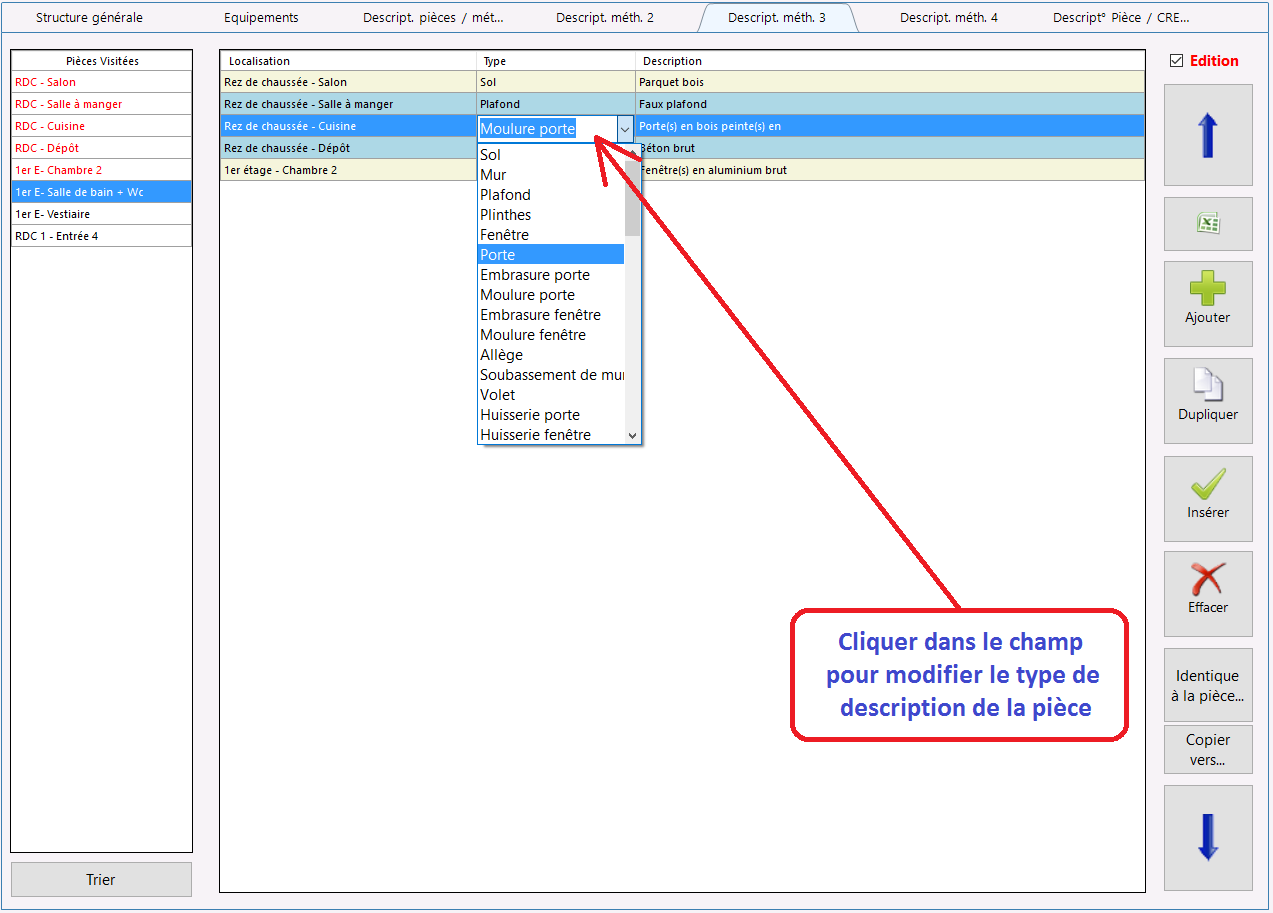Image resolution: width=1273 pixels, height=913 pixels.
Task: Toggle the Edition checkbox
Action: click(x=1176, y=61)
